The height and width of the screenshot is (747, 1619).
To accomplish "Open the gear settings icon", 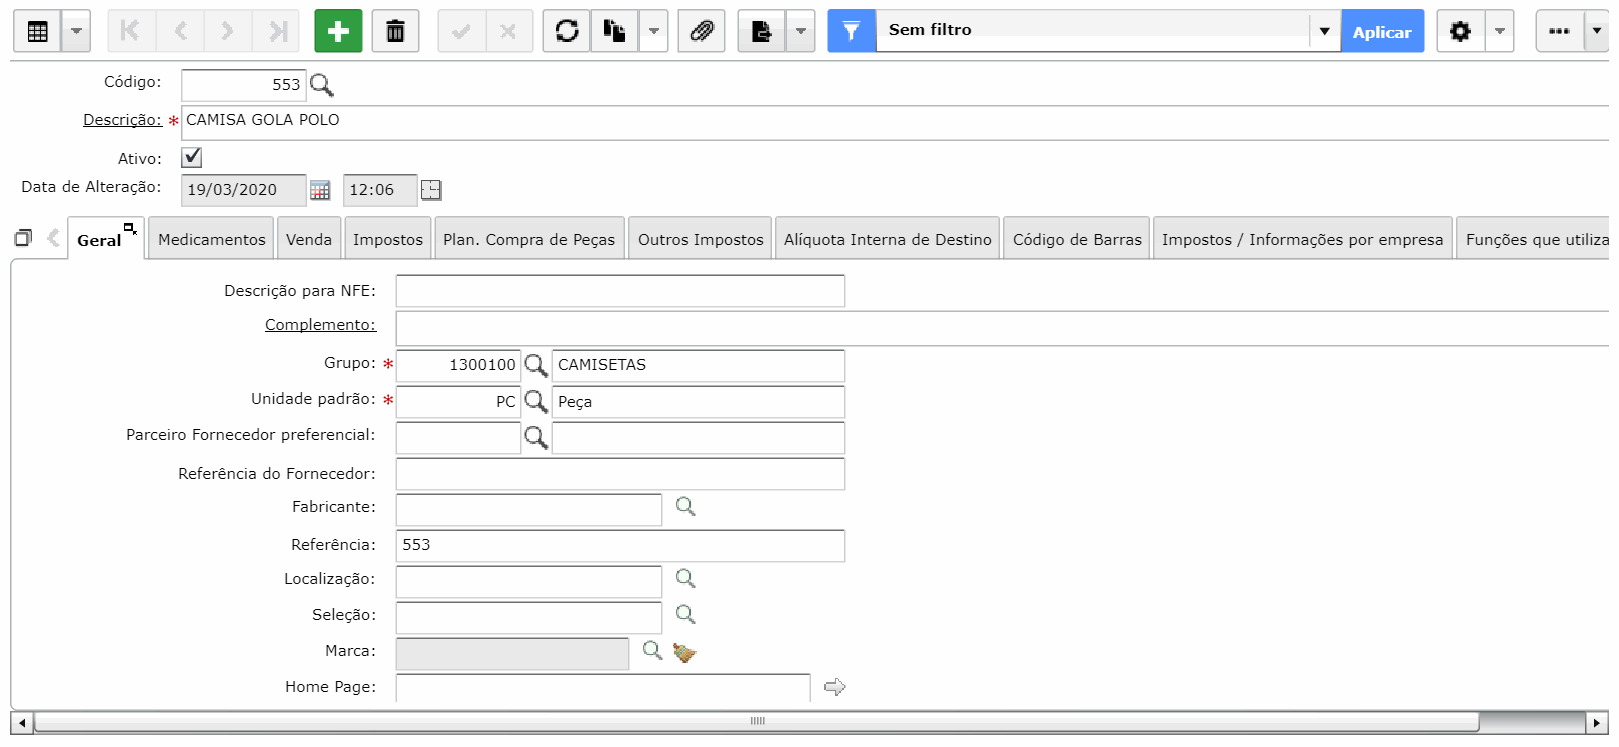I will [1460, 31].
